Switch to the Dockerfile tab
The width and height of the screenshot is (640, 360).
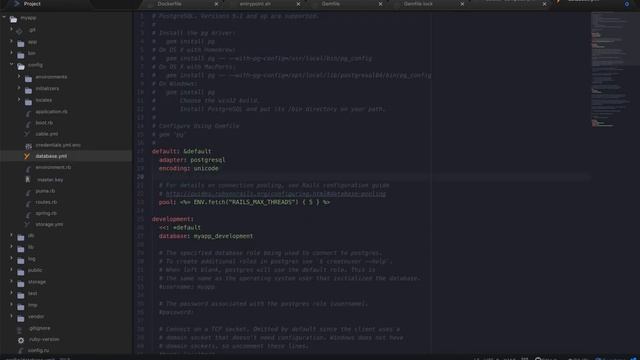pos(169,4)
